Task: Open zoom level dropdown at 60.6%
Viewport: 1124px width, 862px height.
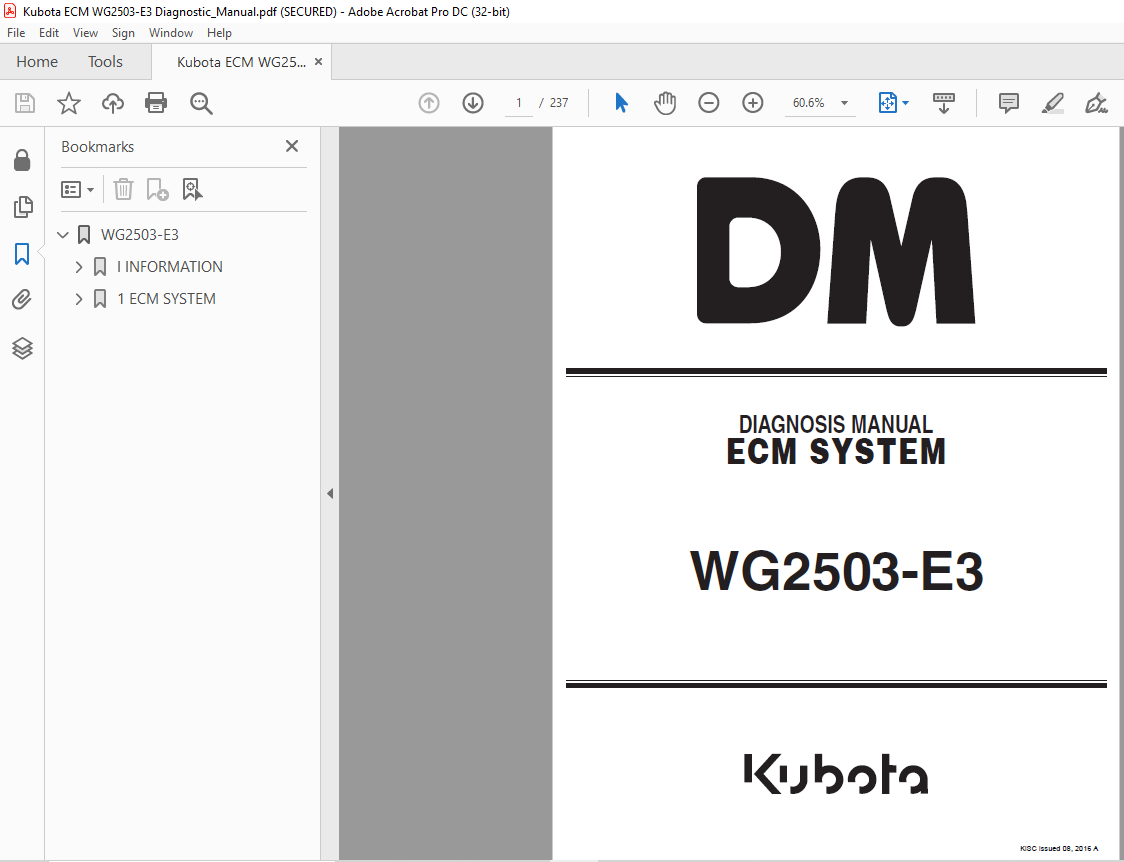Action: click(844, 103)
